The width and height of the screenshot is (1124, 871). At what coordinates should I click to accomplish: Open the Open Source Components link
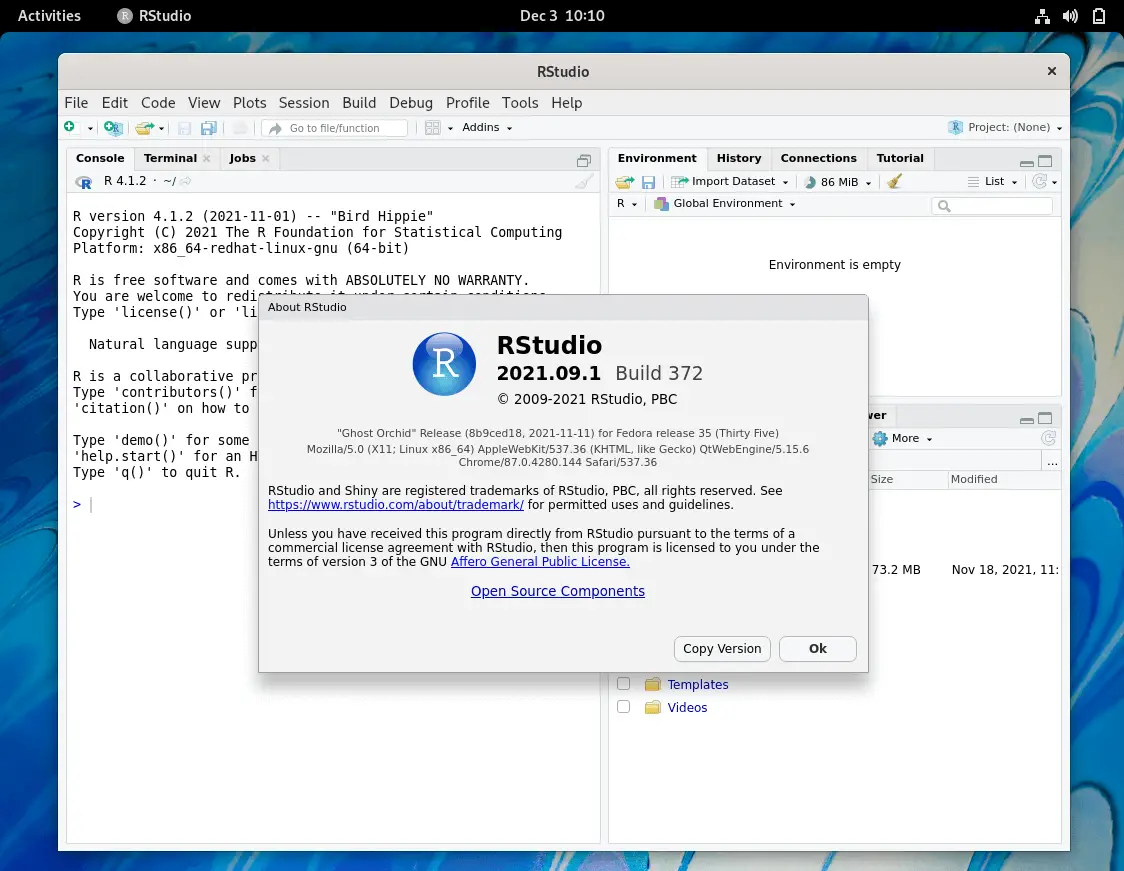[558, 591]
